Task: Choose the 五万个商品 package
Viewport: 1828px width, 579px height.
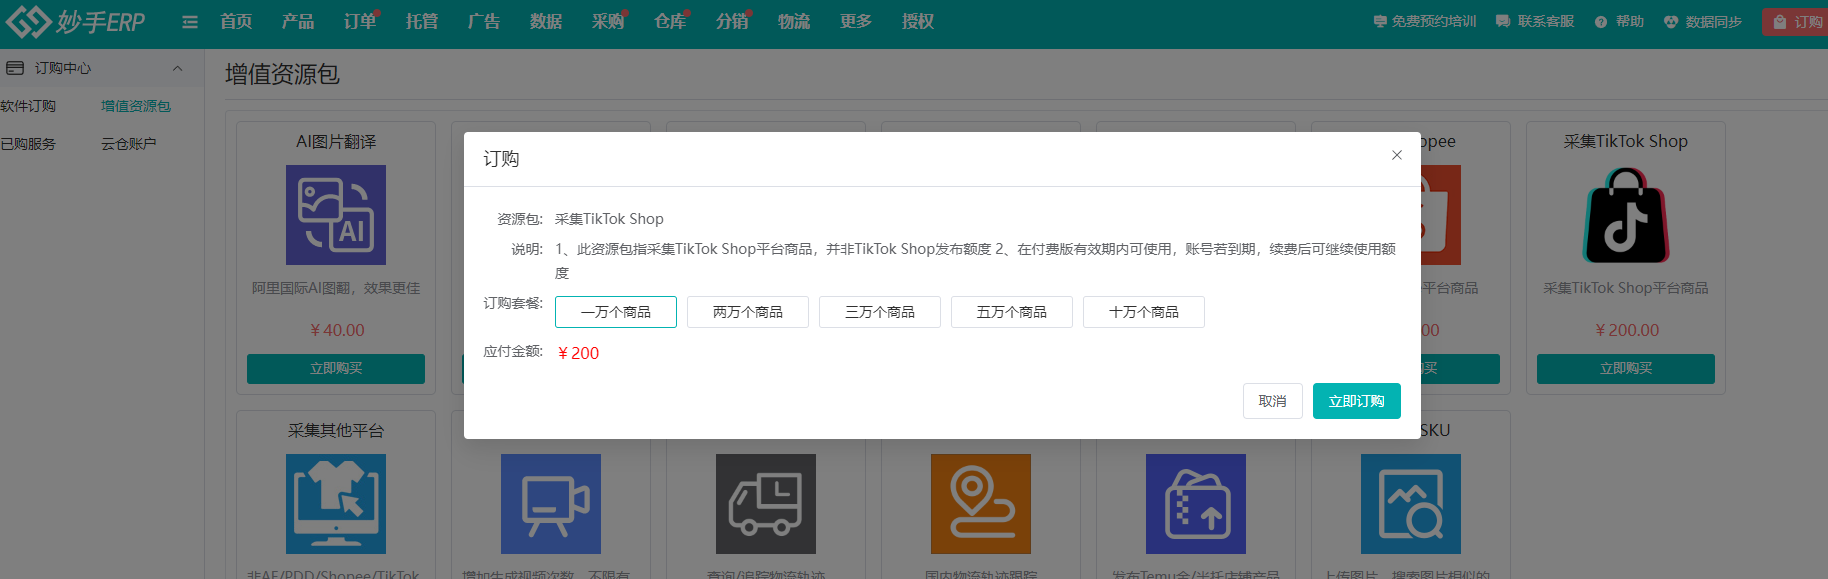Action: [1012, 312]
